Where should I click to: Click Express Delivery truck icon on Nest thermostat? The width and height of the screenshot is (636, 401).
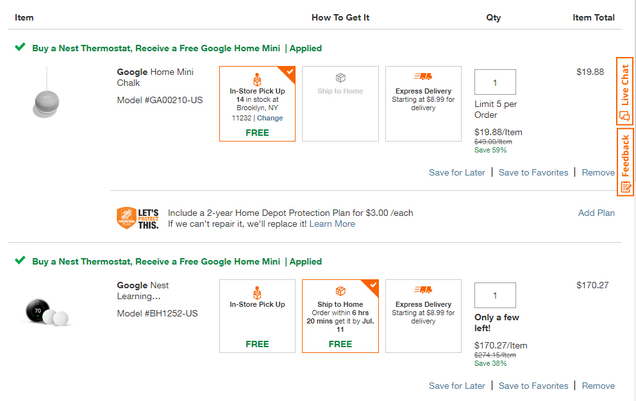click(x=423, y=289)
